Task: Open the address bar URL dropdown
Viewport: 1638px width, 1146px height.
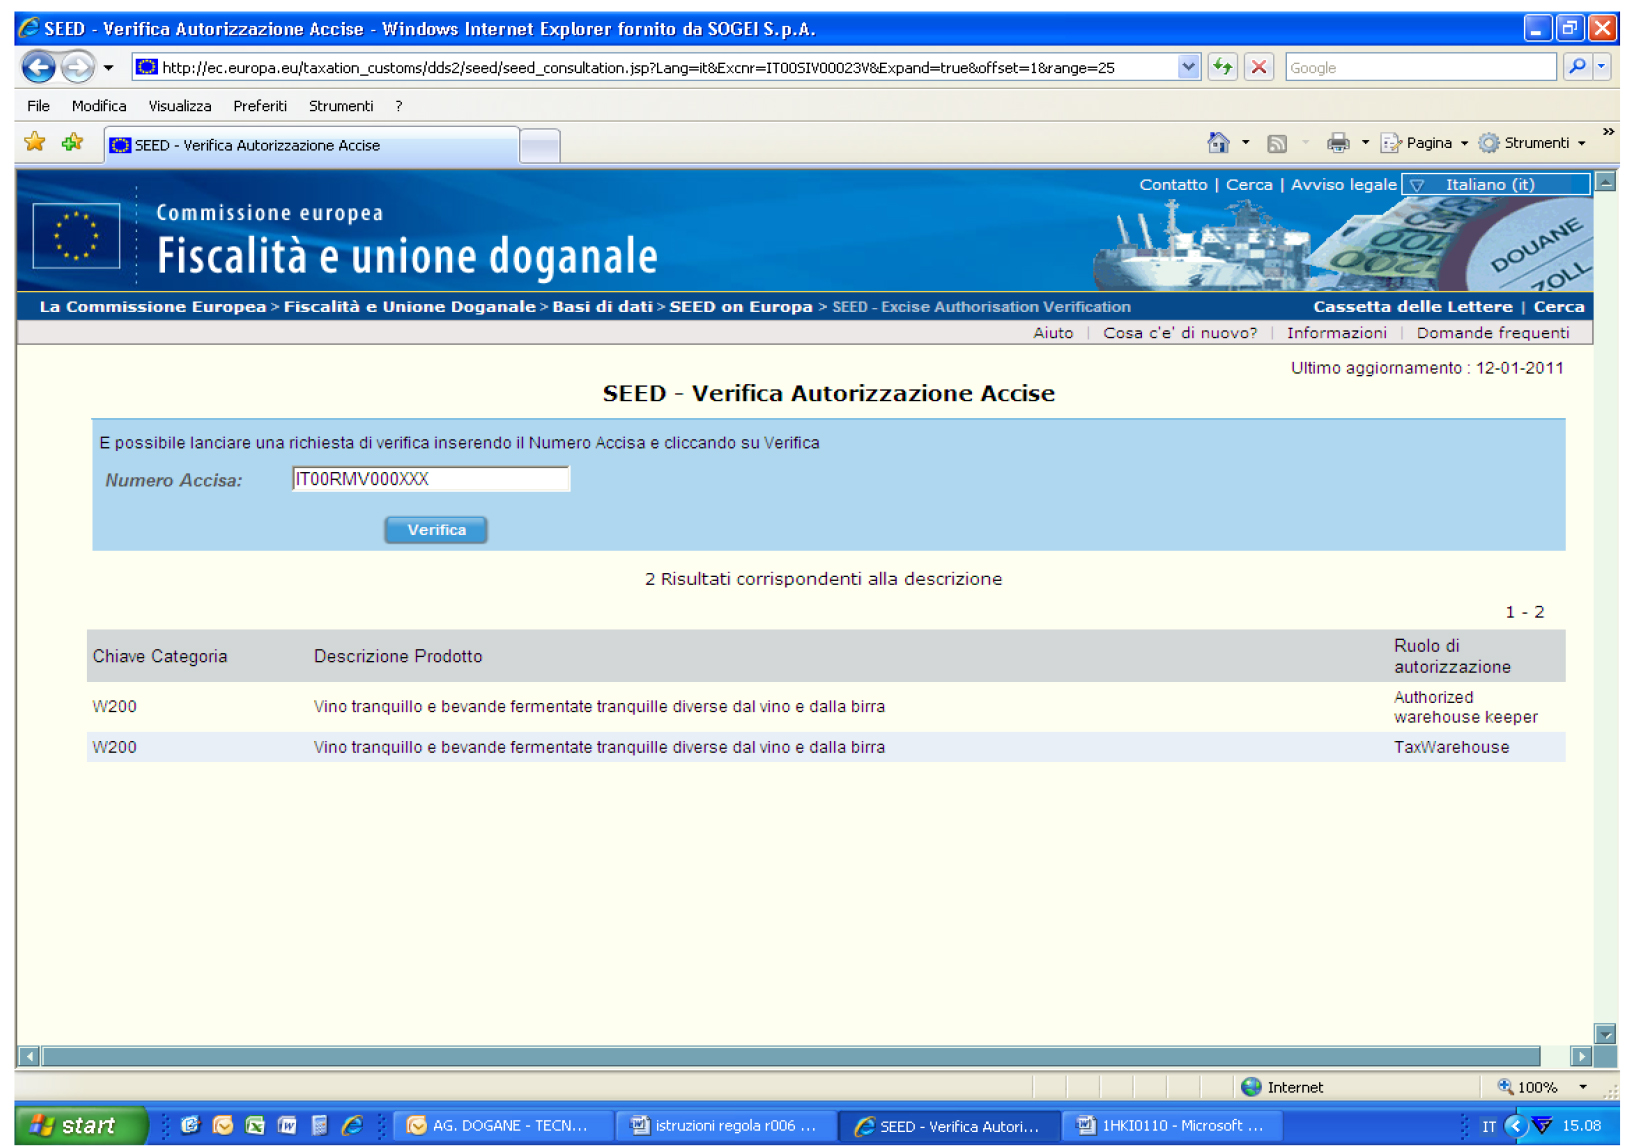Action: click(1188, 68)
